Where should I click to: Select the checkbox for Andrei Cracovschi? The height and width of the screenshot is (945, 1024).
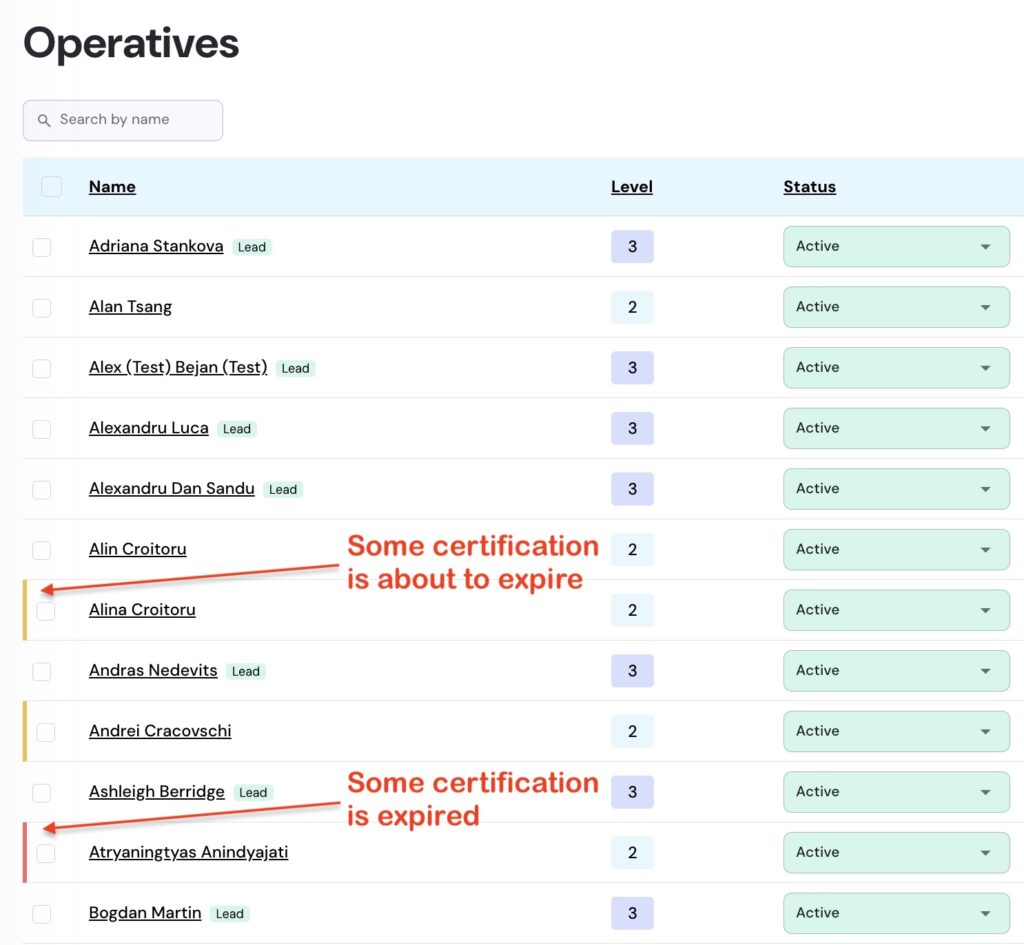[46, 732]
